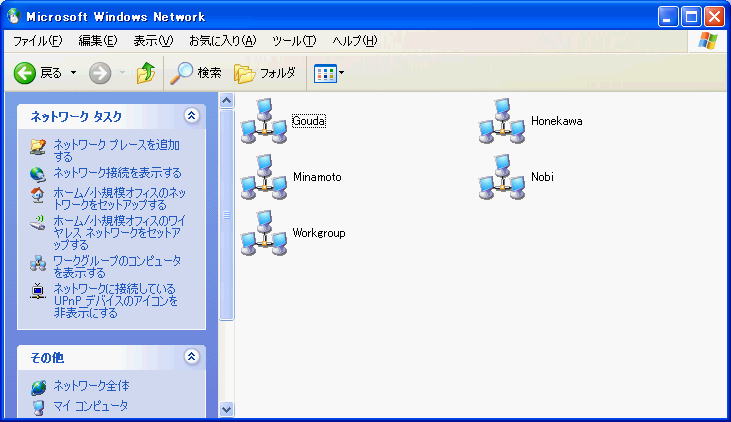Minimize the Microsoft Windows Network window
731x422 pixels.
668,17
